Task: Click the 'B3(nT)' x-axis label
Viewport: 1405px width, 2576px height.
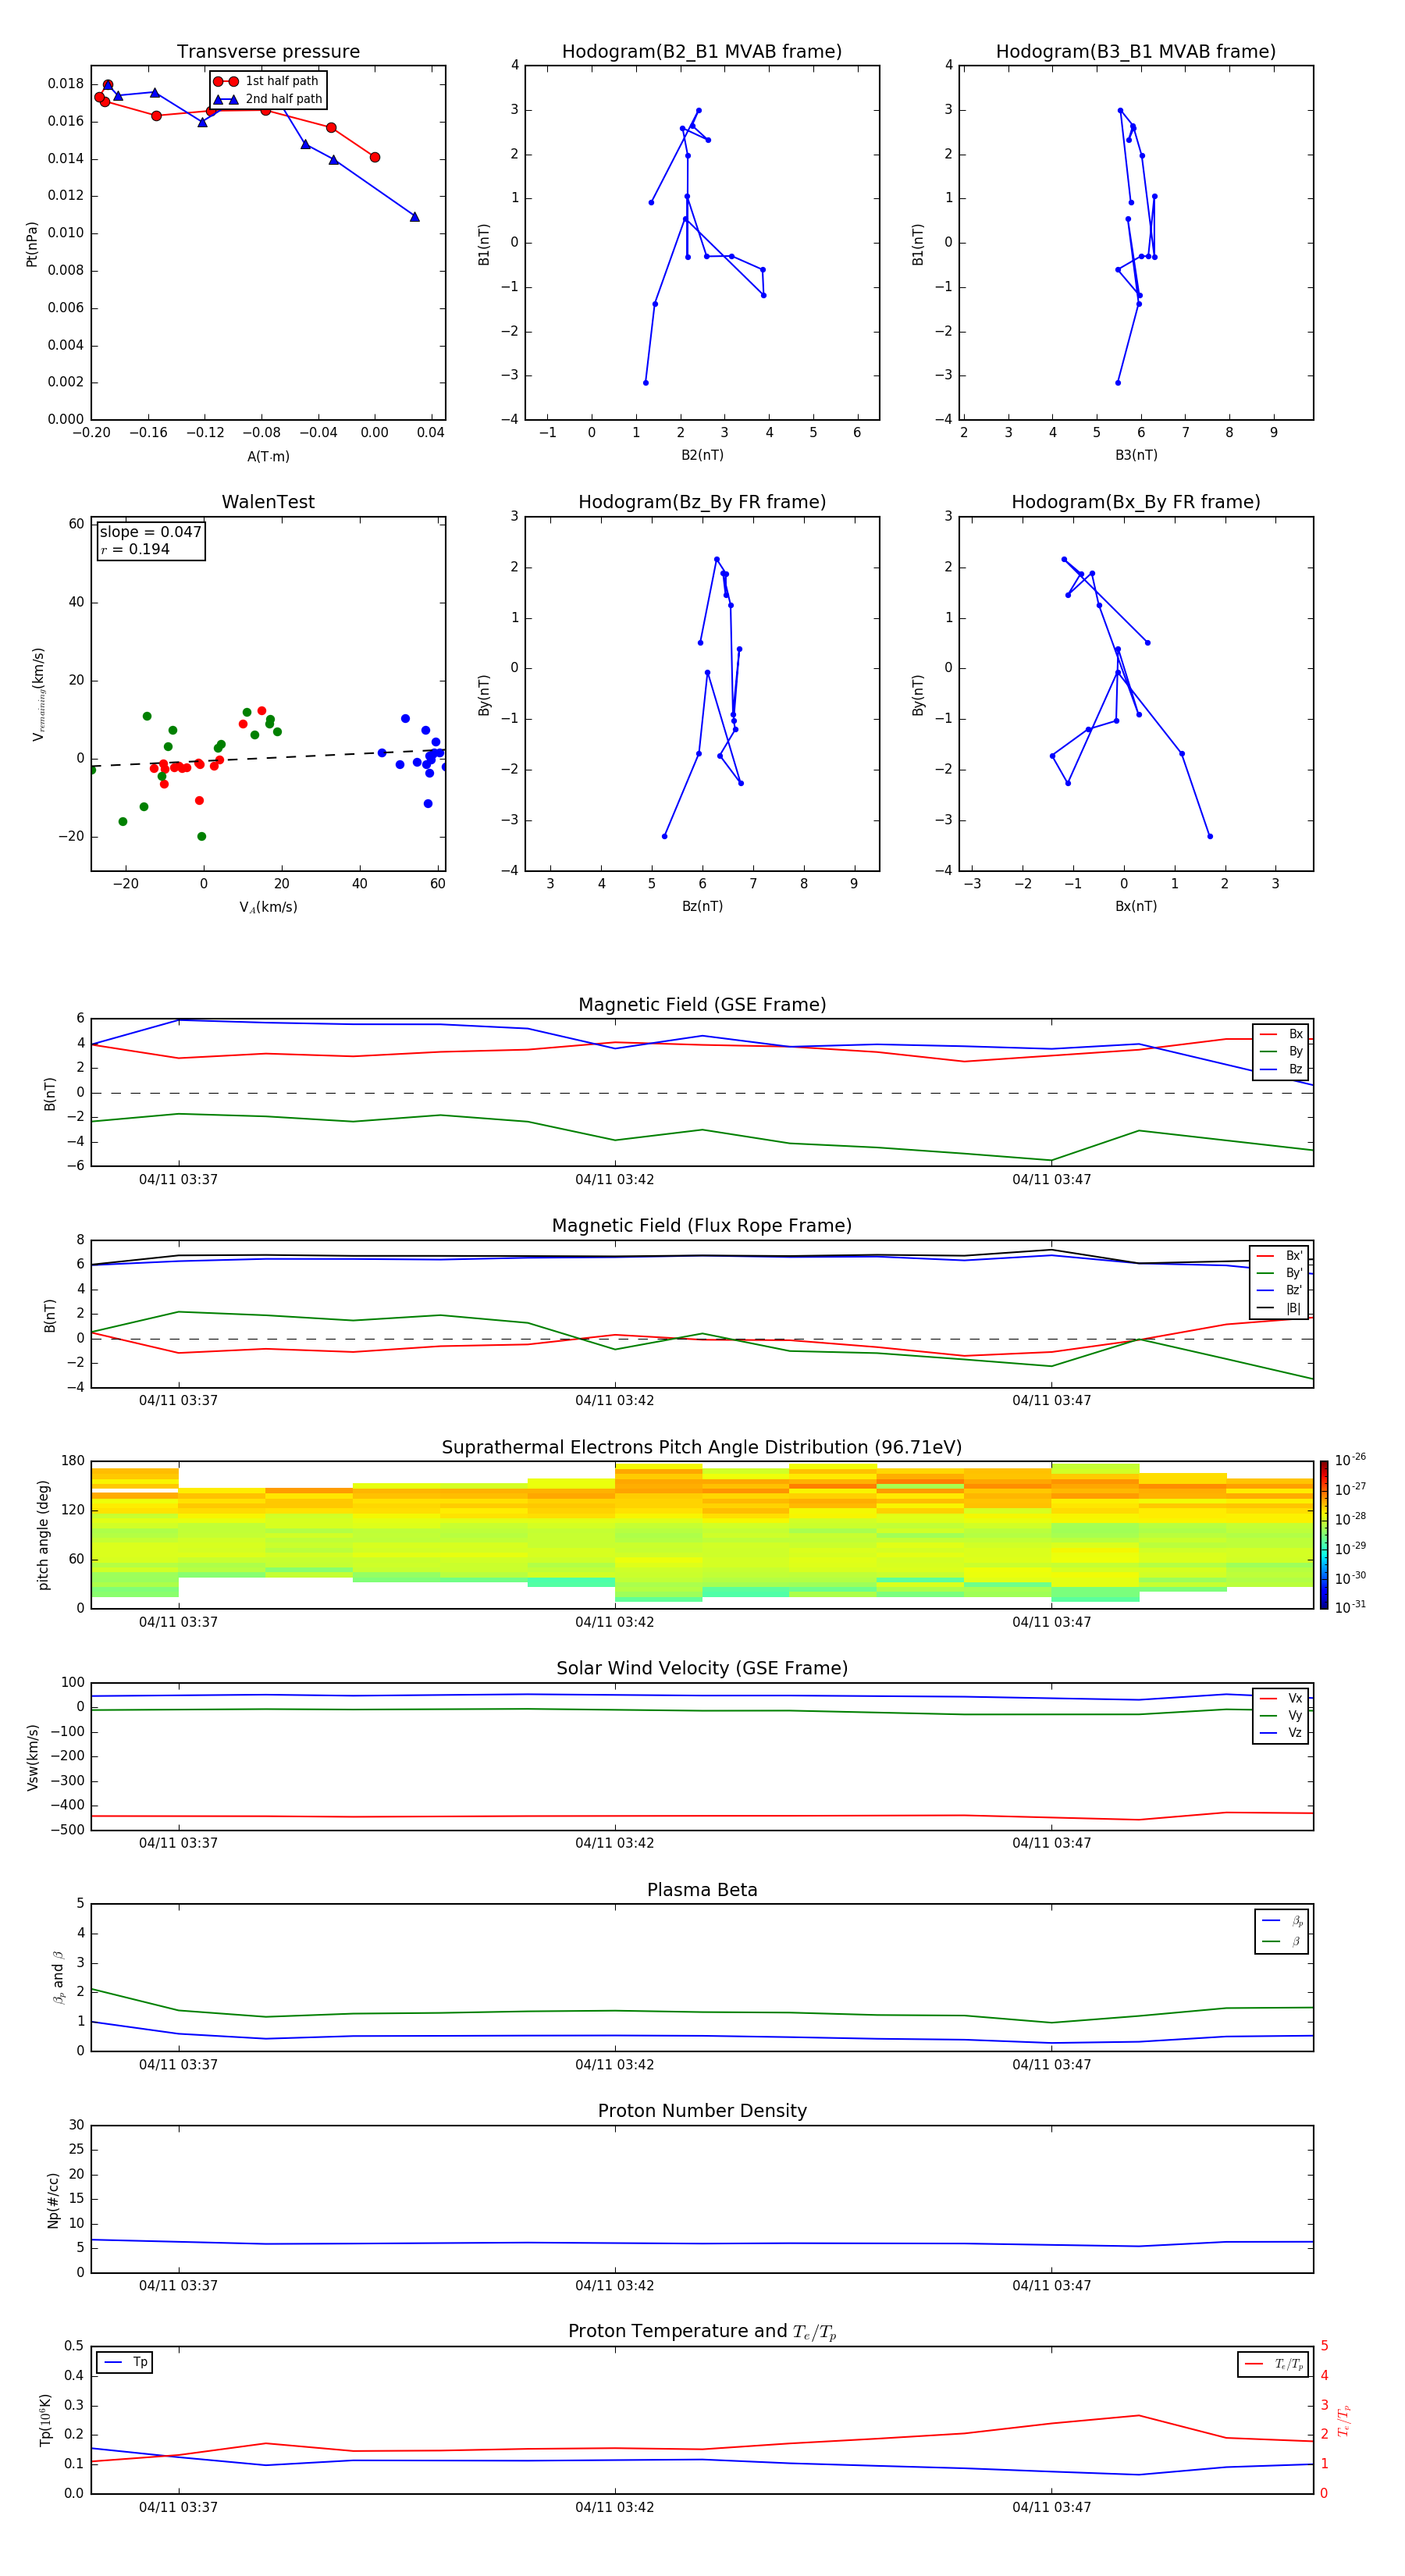Action: point(1136,456)
